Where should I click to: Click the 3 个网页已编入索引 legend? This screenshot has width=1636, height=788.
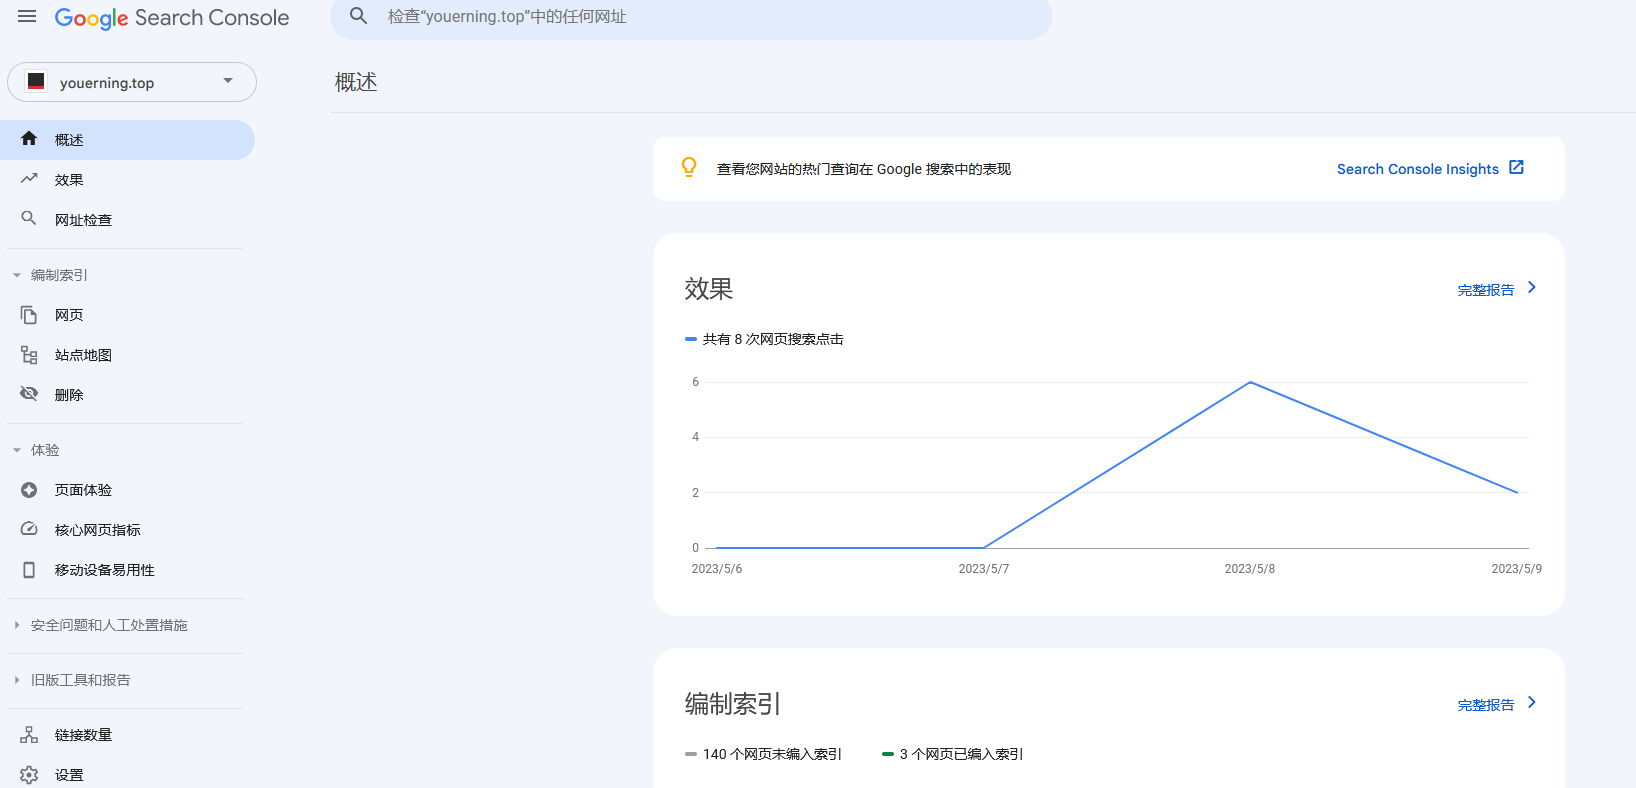[x=953, y=754]
